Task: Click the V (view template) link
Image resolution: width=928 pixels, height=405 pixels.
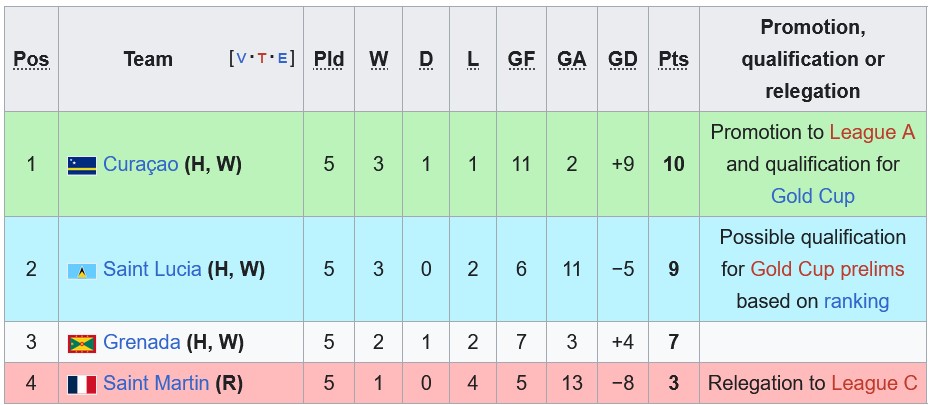Action: coord(240,59)
